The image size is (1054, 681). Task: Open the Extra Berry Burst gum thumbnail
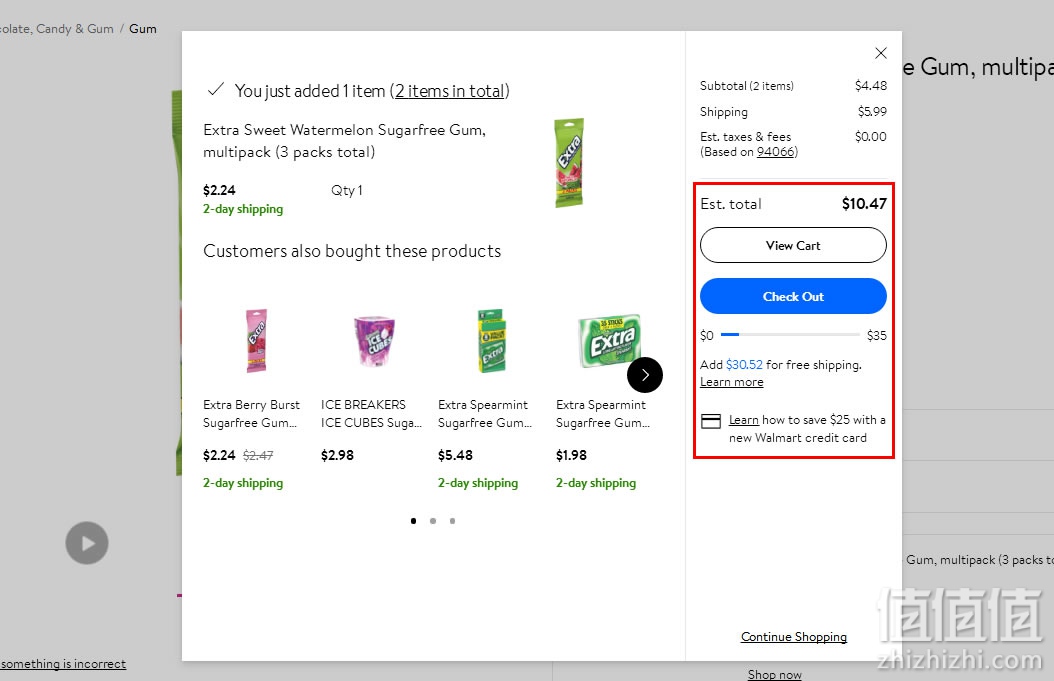tap(257, 341)
